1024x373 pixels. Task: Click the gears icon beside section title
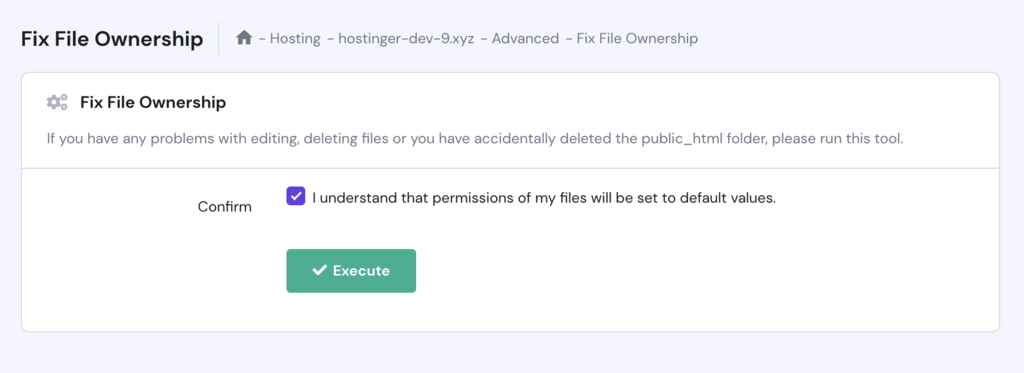[x=57, y=103]
